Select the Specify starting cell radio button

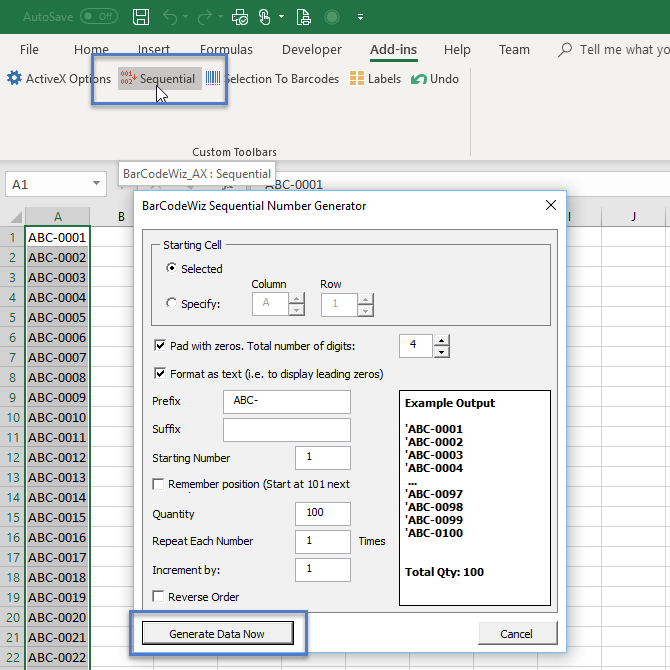173,303
